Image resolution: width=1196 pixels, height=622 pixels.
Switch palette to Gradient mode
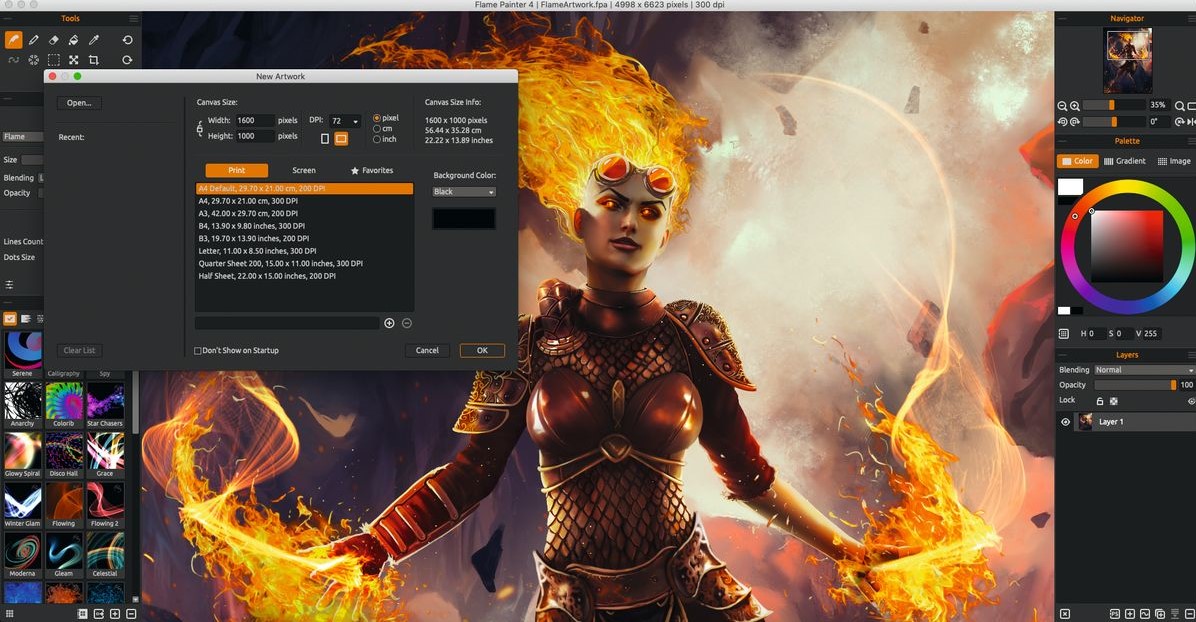pos(1126,160)
